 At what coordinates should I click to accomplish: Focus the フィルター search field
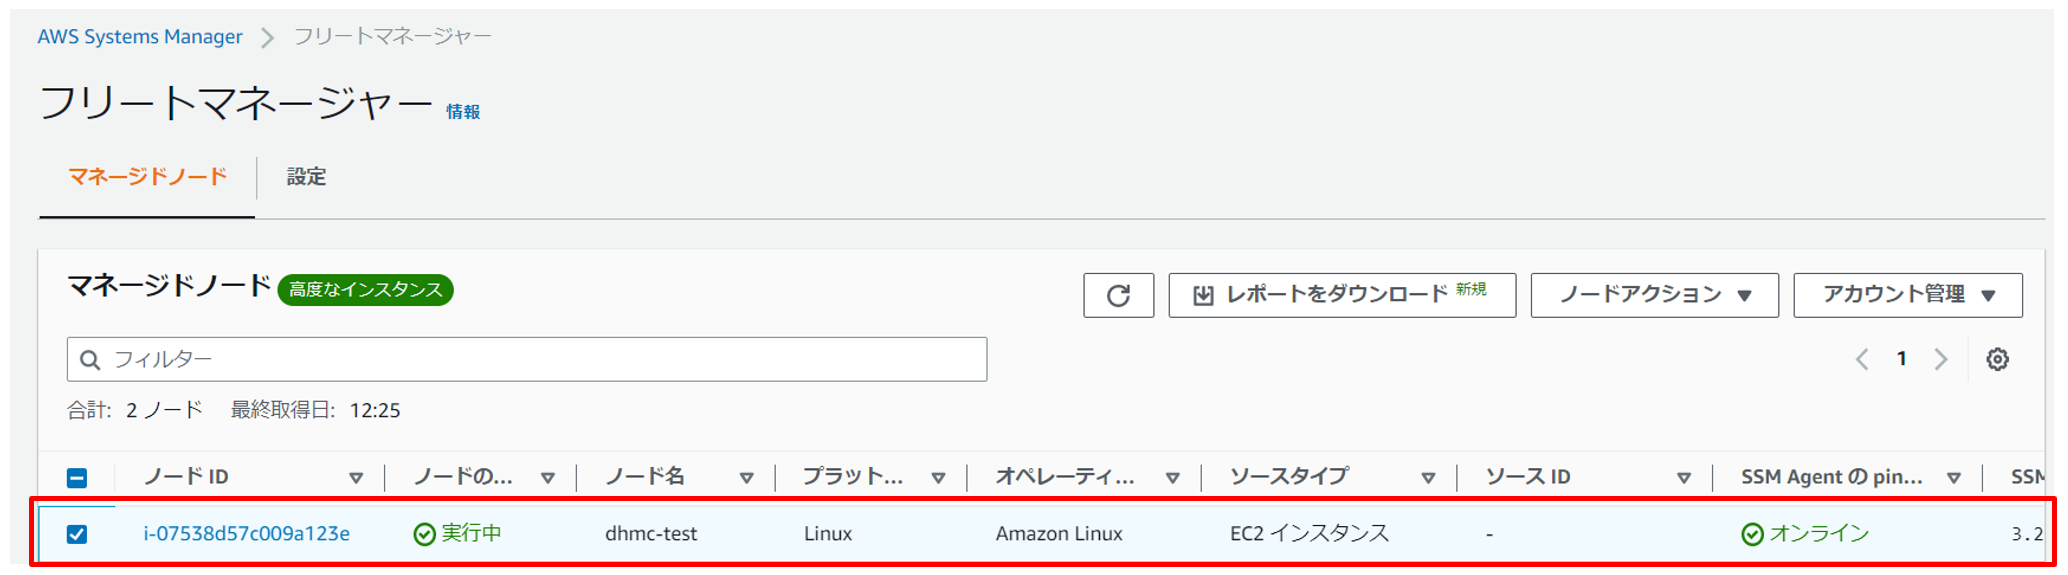pyautogui.click(x=540, y=360)
